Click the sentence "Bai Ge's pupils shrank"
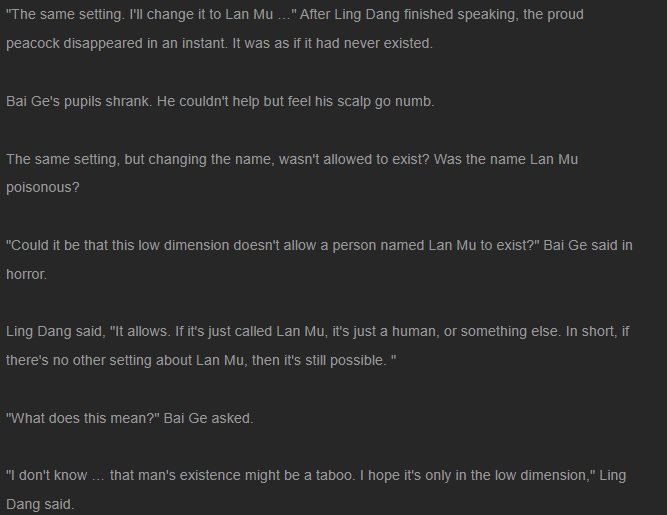The width and height of the screenshot is (667, 515). tap(79, 101)
